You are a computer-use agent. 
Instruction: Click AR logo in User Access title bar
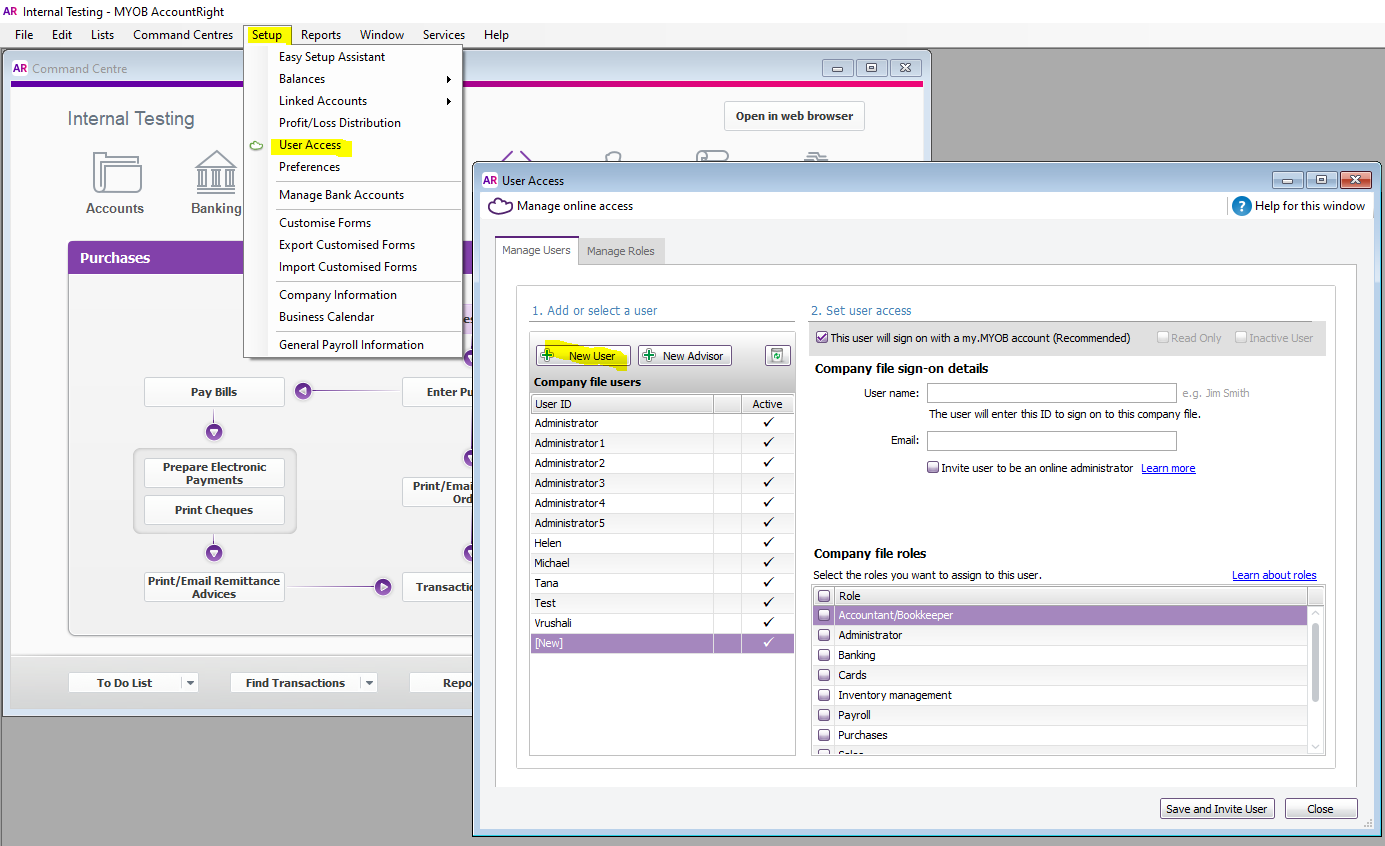[x=490, y=181]
